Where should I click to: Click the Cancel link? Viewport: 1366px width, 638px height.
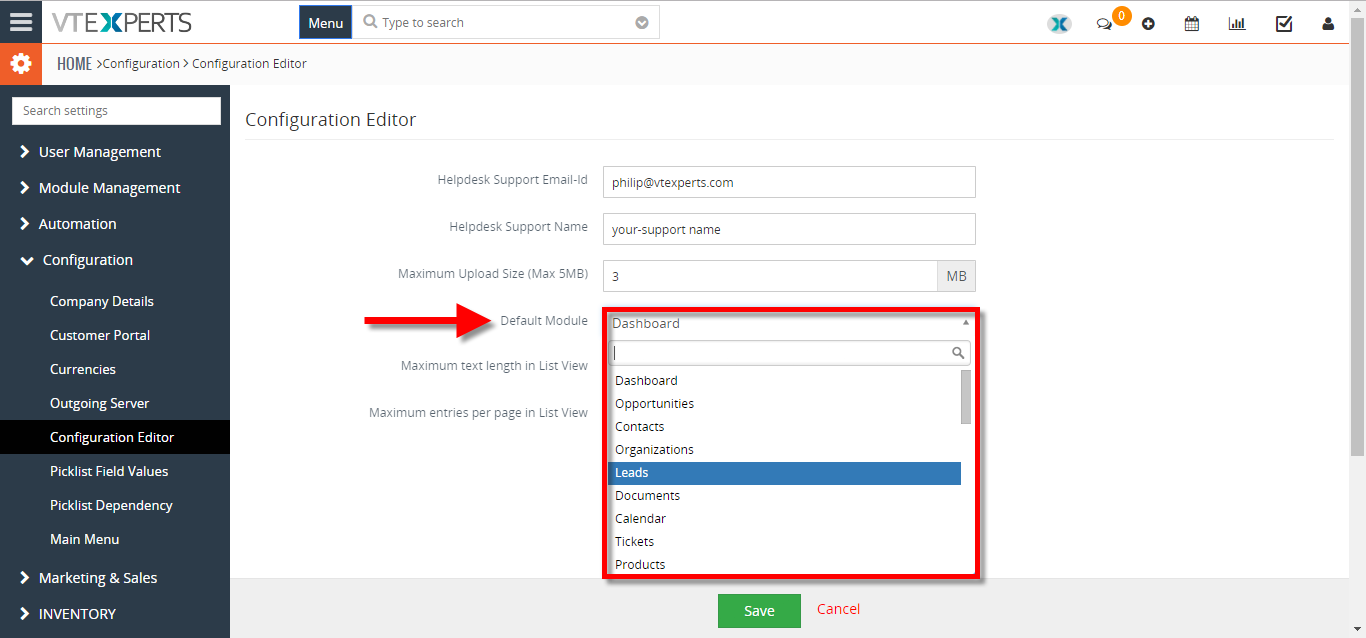838,609
